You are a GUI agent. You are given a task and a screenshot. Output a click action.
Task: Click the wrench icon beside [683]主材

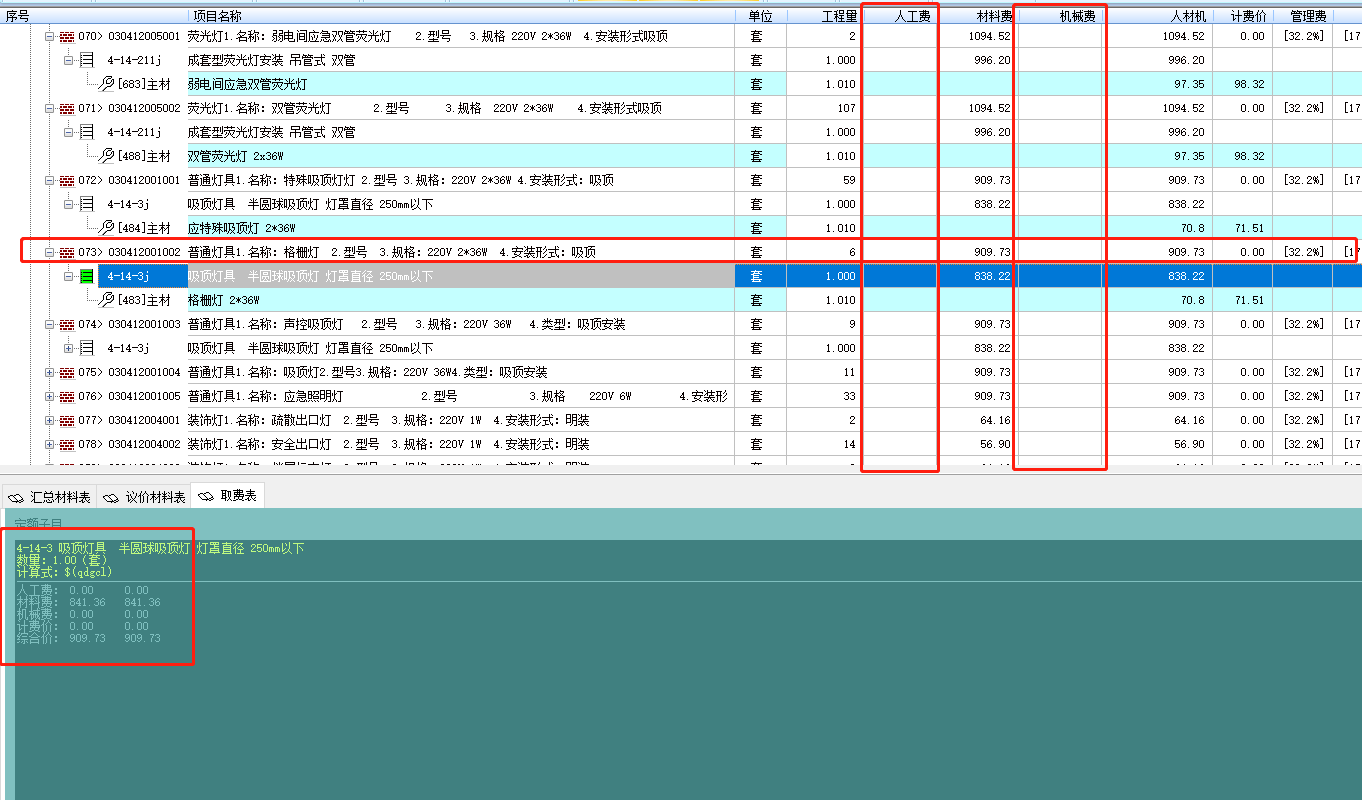(107, 84)
